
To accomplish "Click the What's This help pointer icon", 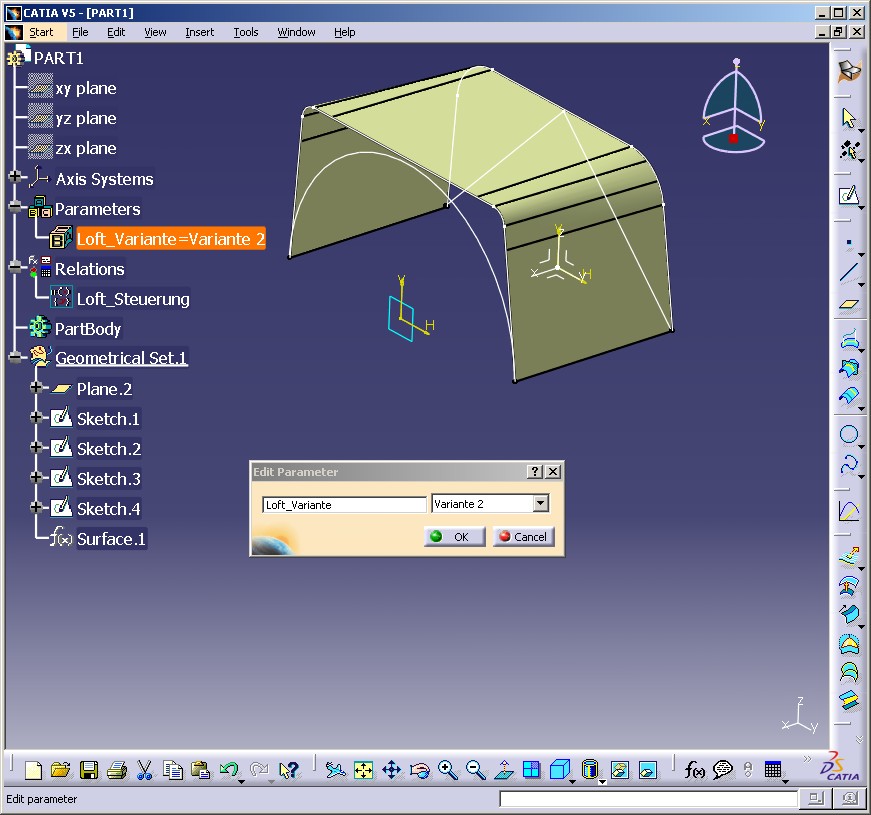I will click(289, 770).
